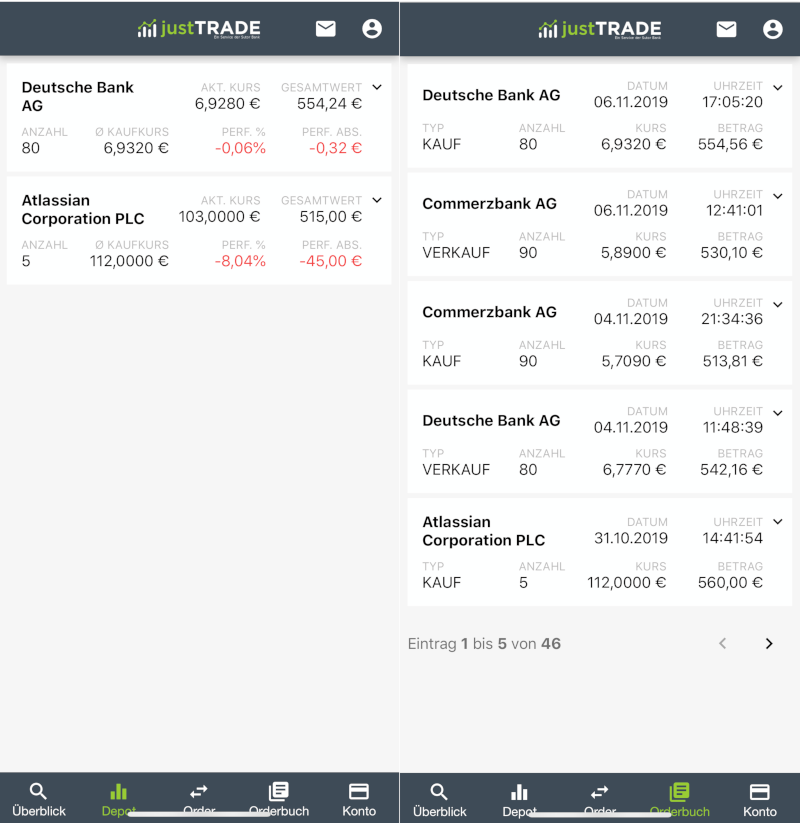Click the order time 21:34:36
This screenshot has height=823, width=800.
tap(732, 319)
